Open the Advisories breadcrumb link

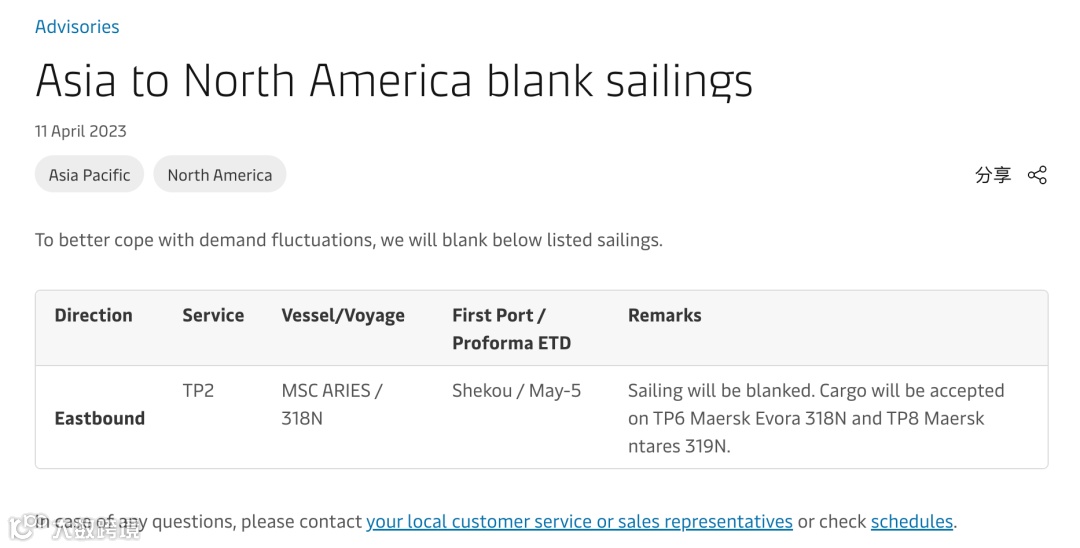77,27
